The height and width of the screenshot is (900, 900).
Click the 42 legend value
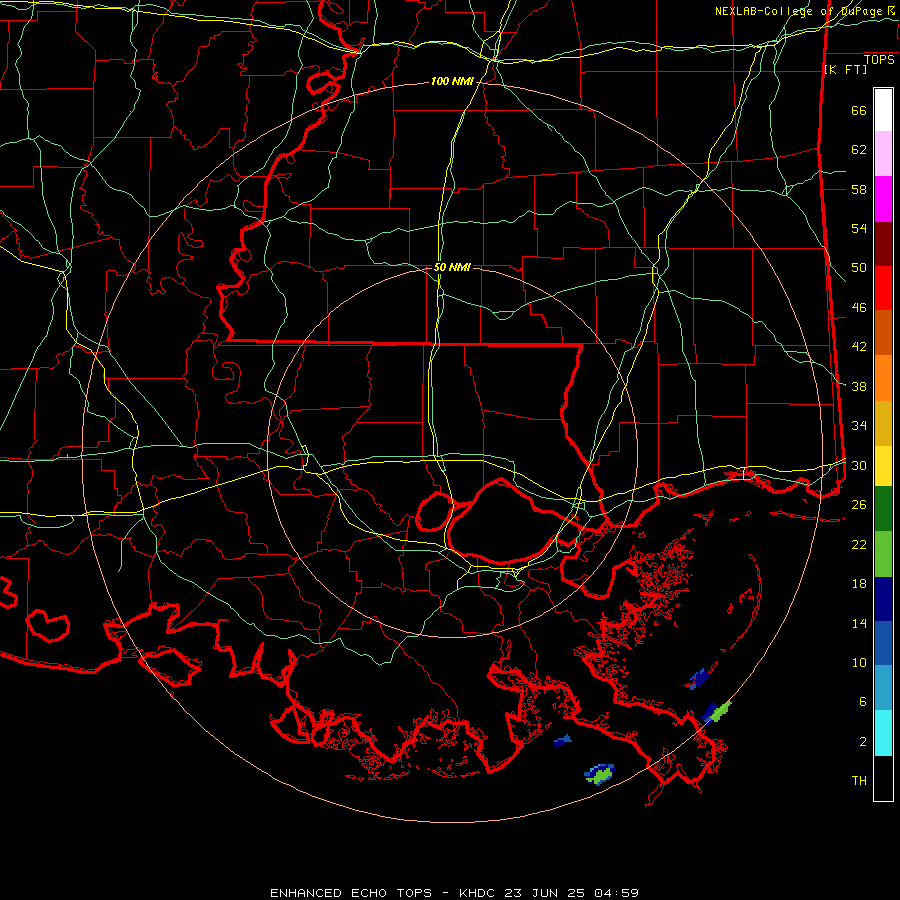[859, 347]
